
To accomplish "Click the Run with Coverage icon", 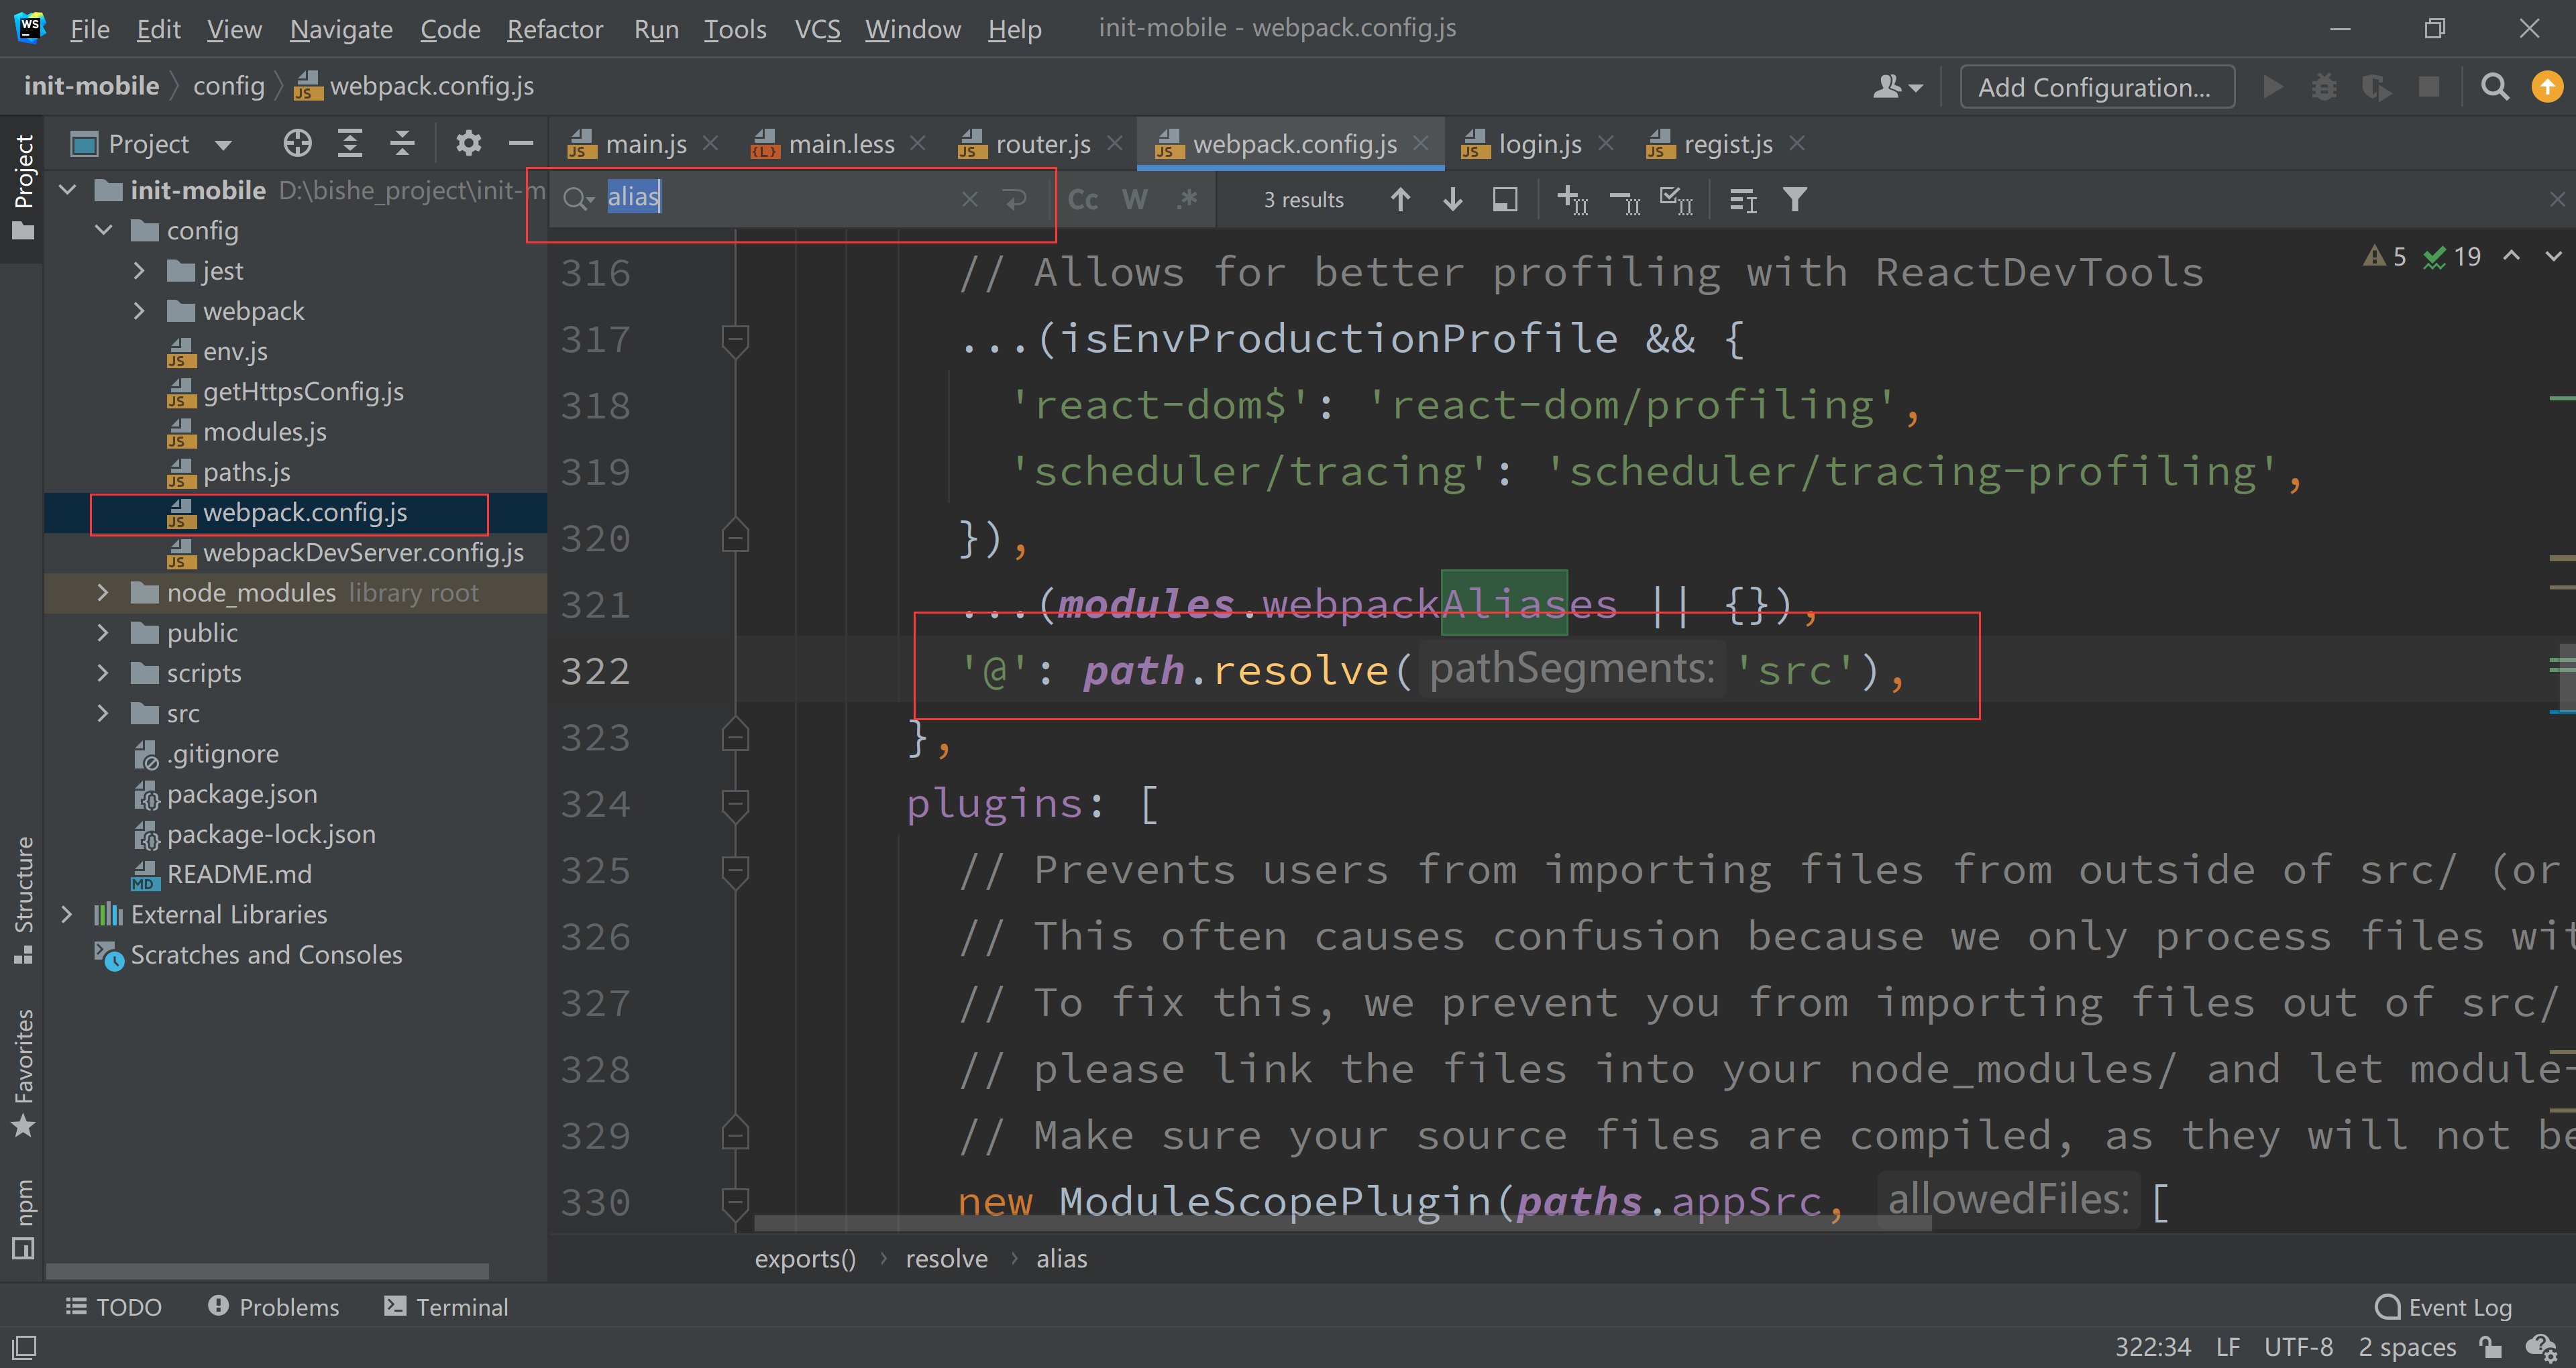I will pos(2376,88).
